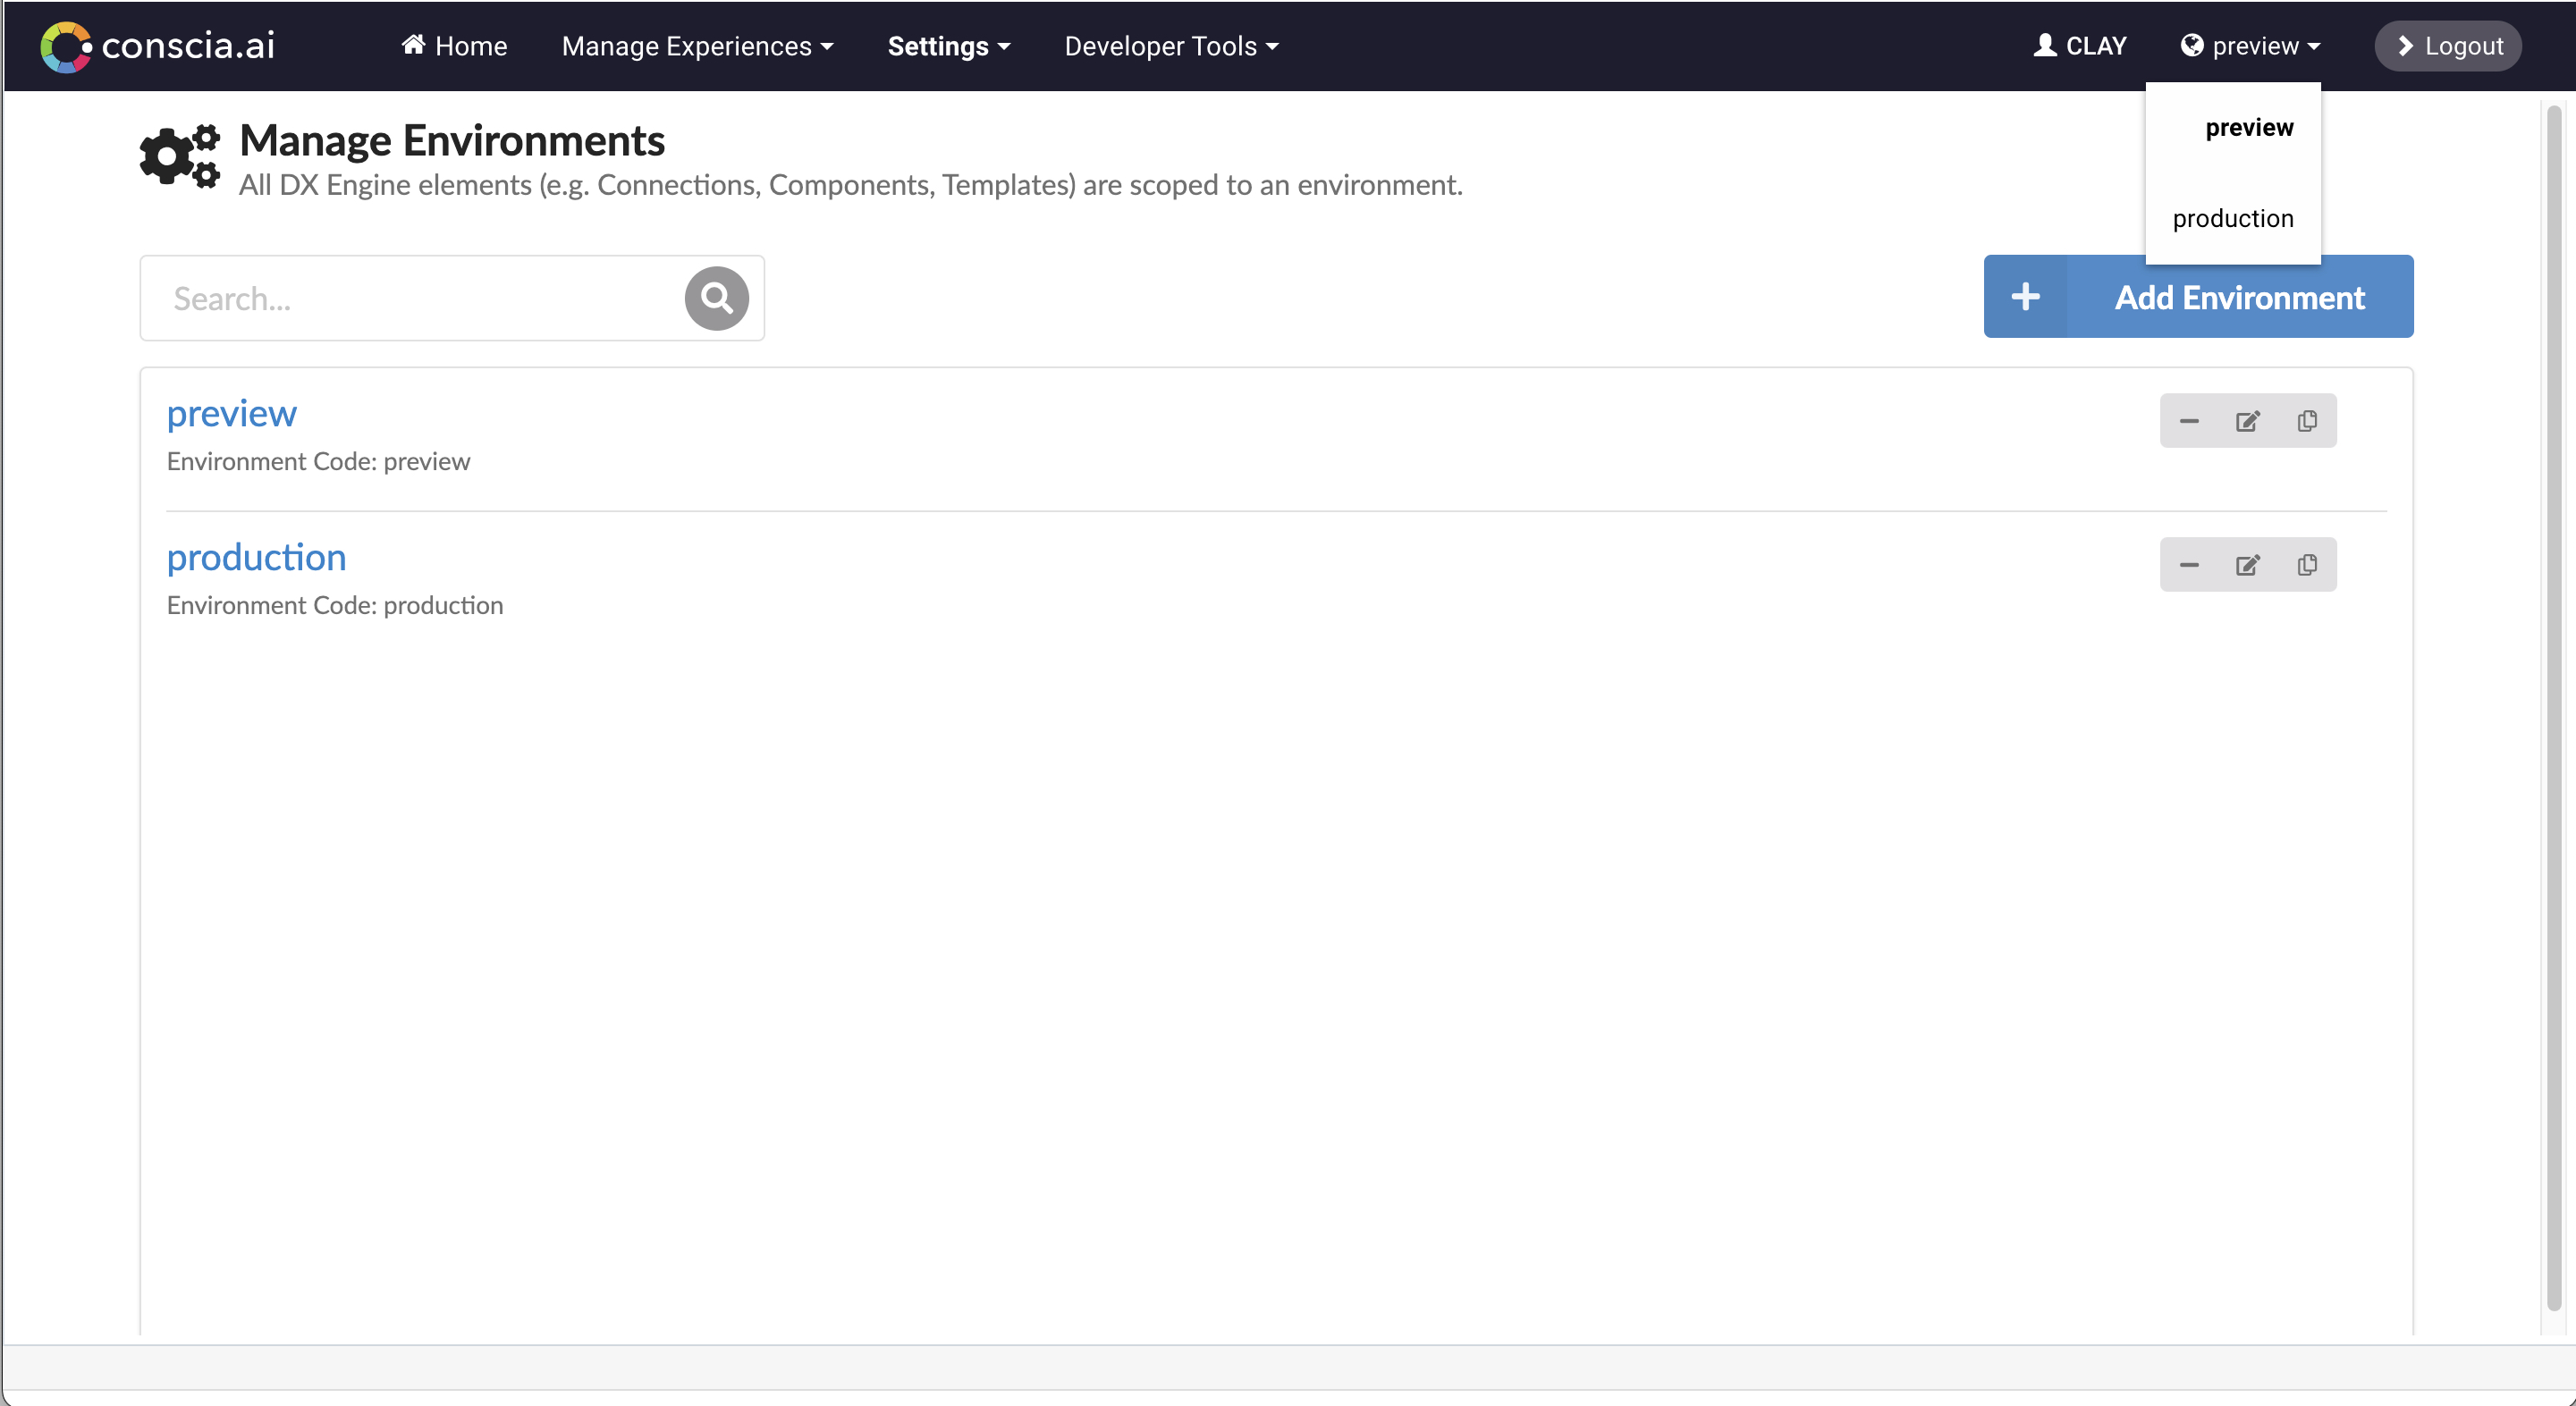Click the minus icon for preview environment
2576x1406 pixels.
[x=2188, y=421]
